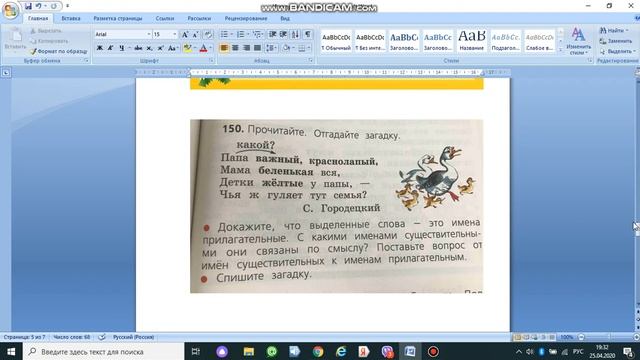640x360 pixels.
Task: Open line spacing dropdown
Action: click(x=271, y=48)
